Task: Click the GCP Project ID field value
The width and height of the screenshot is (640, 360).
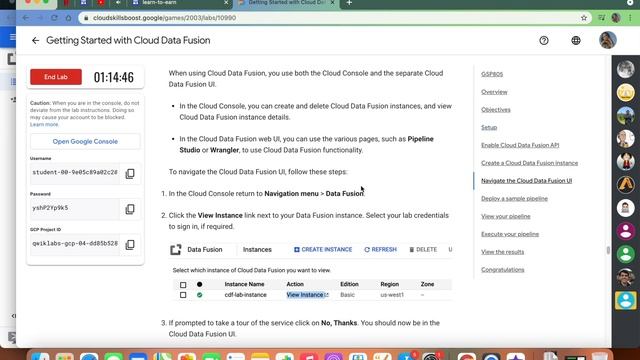Action: (x=75, y=244)
